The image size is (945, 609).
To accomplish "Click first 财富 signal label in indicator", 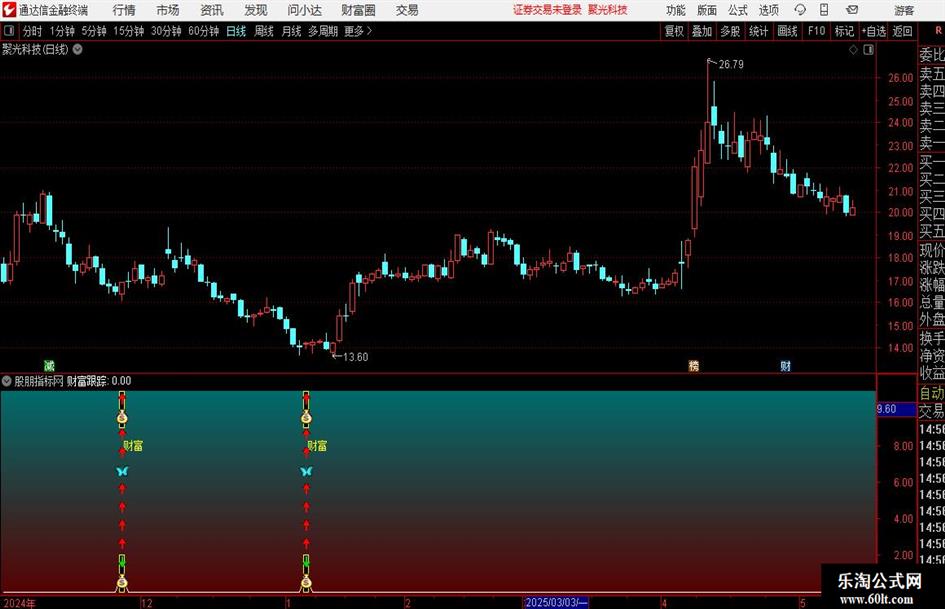I will tap(133, 446).
